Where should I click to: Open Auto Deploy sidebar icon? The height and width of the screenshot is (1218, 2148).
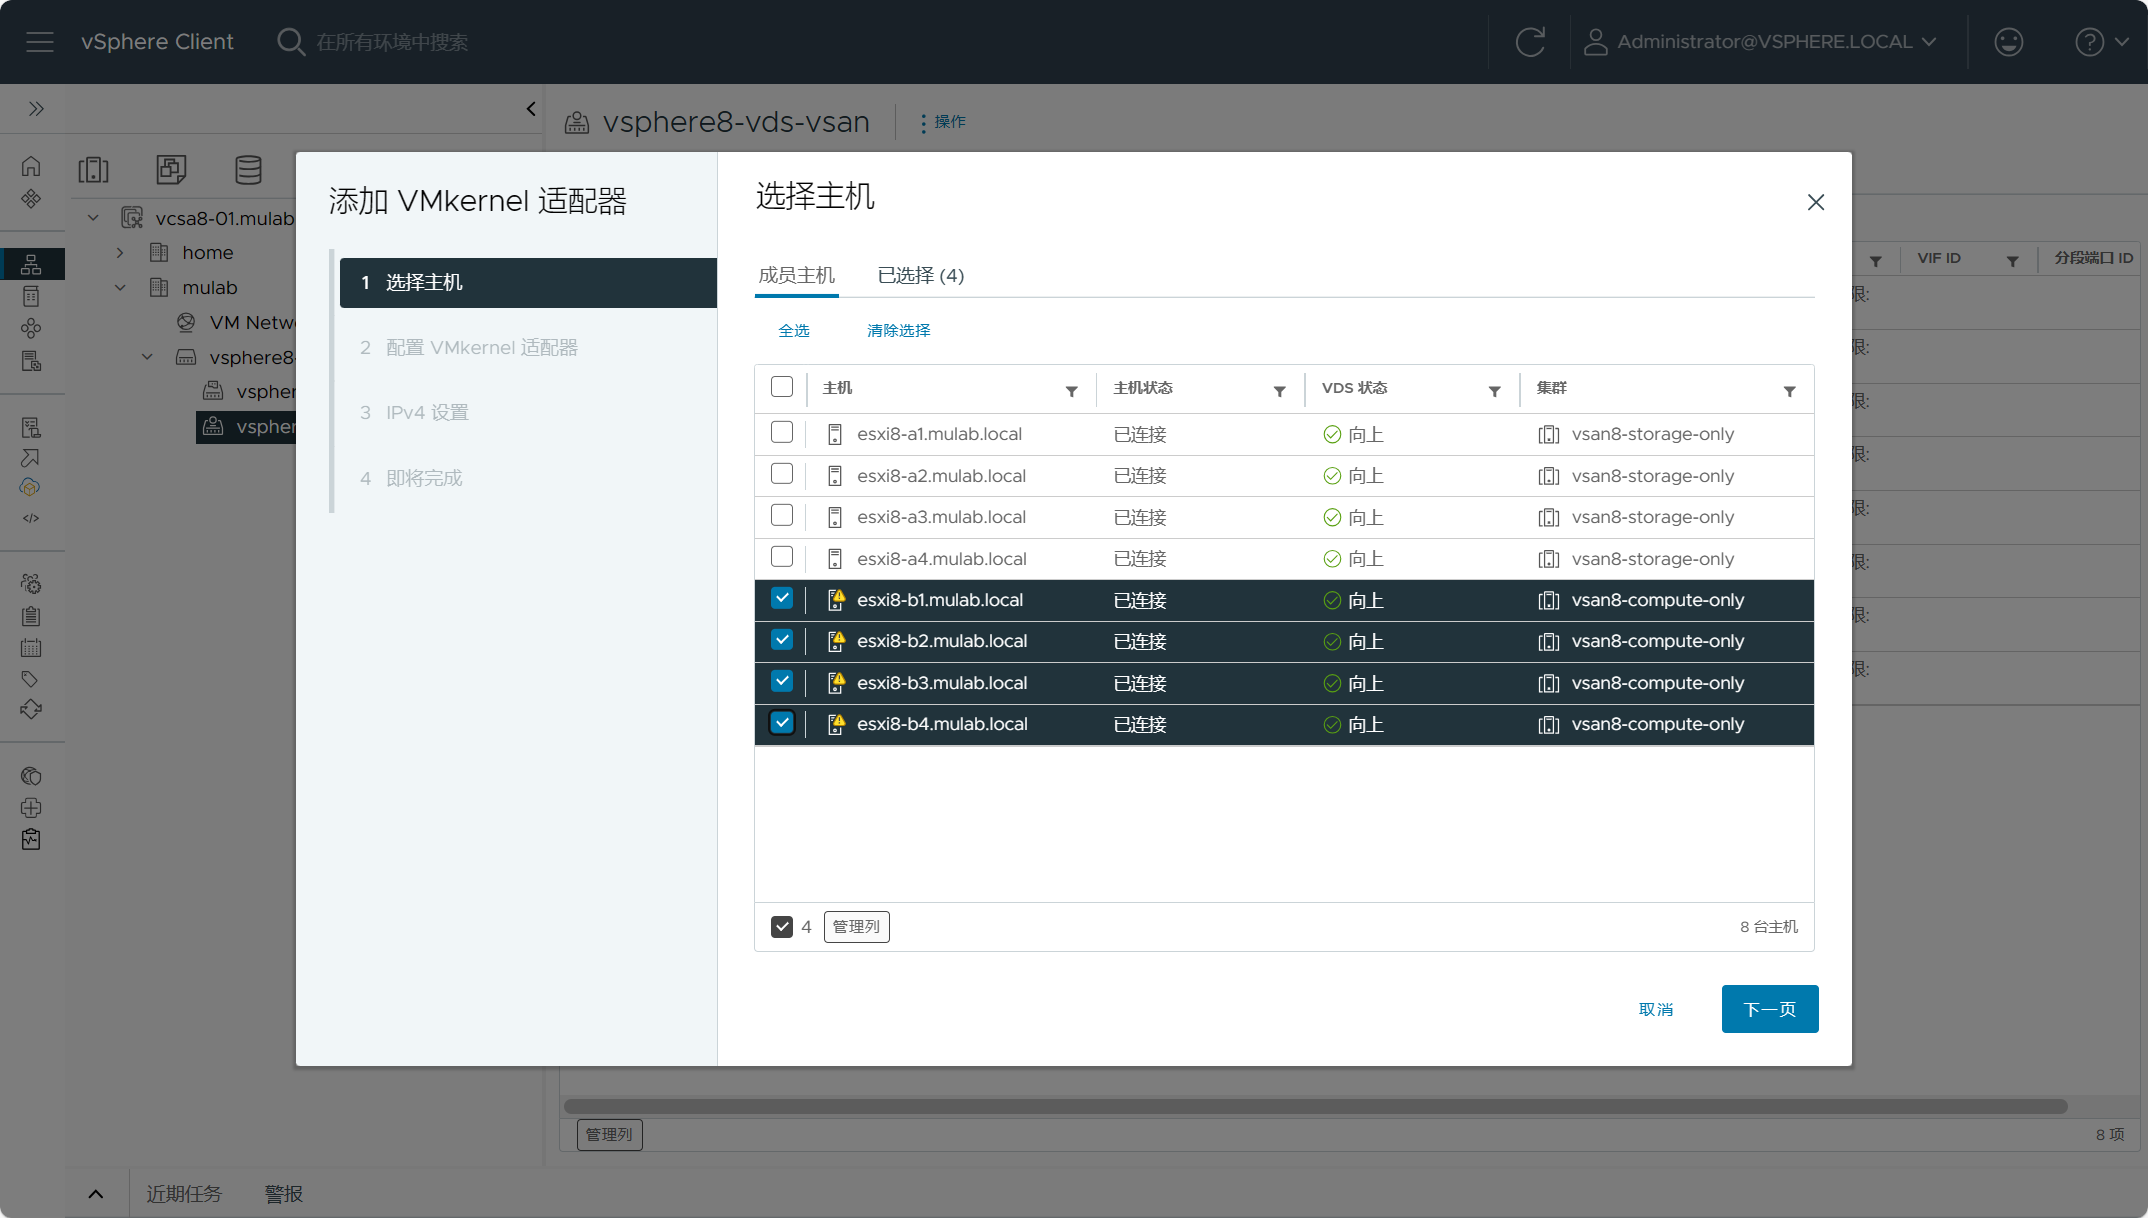[x=31, y=458]
